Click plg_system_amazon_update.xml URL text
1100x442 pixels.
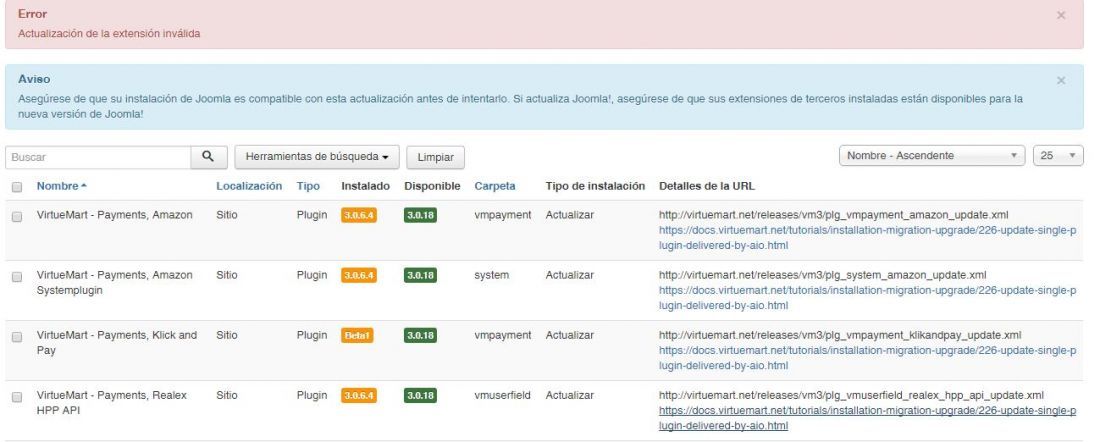[822, 275]
